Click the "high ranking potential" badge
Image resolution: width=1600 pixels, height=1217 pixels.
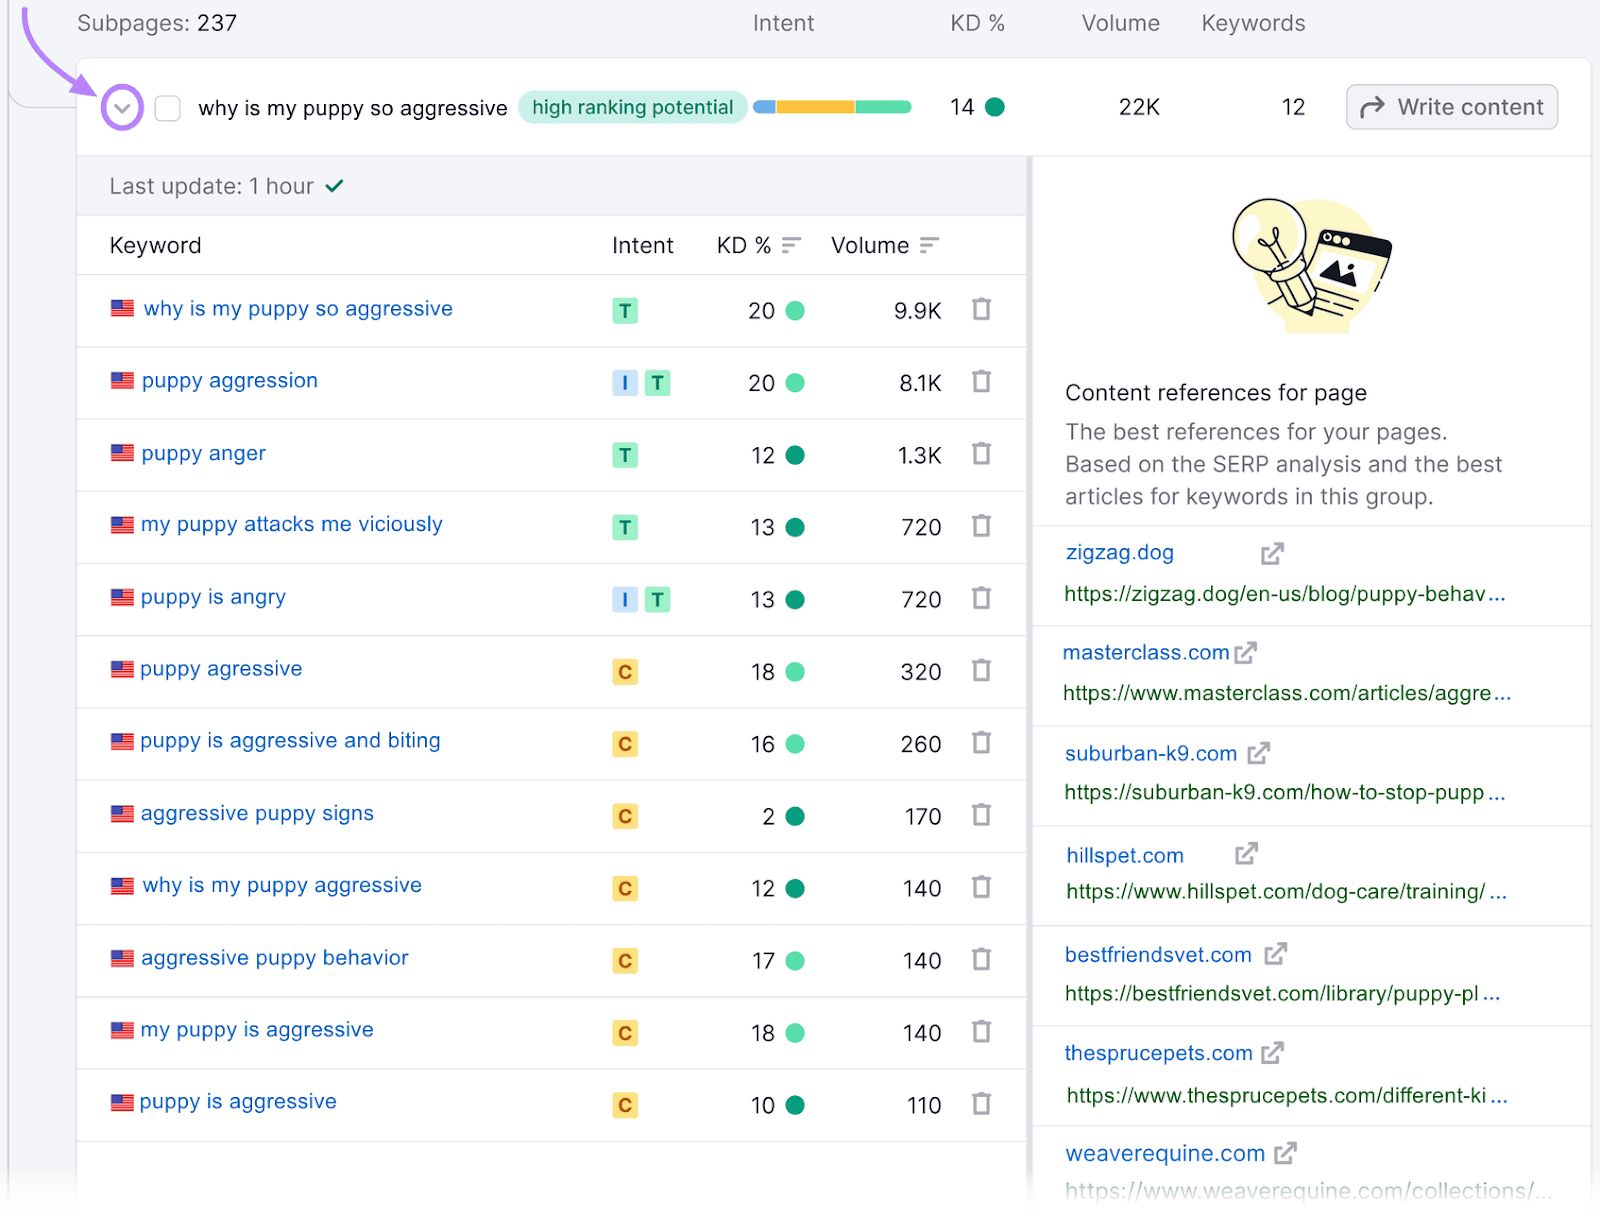[632, 107]
